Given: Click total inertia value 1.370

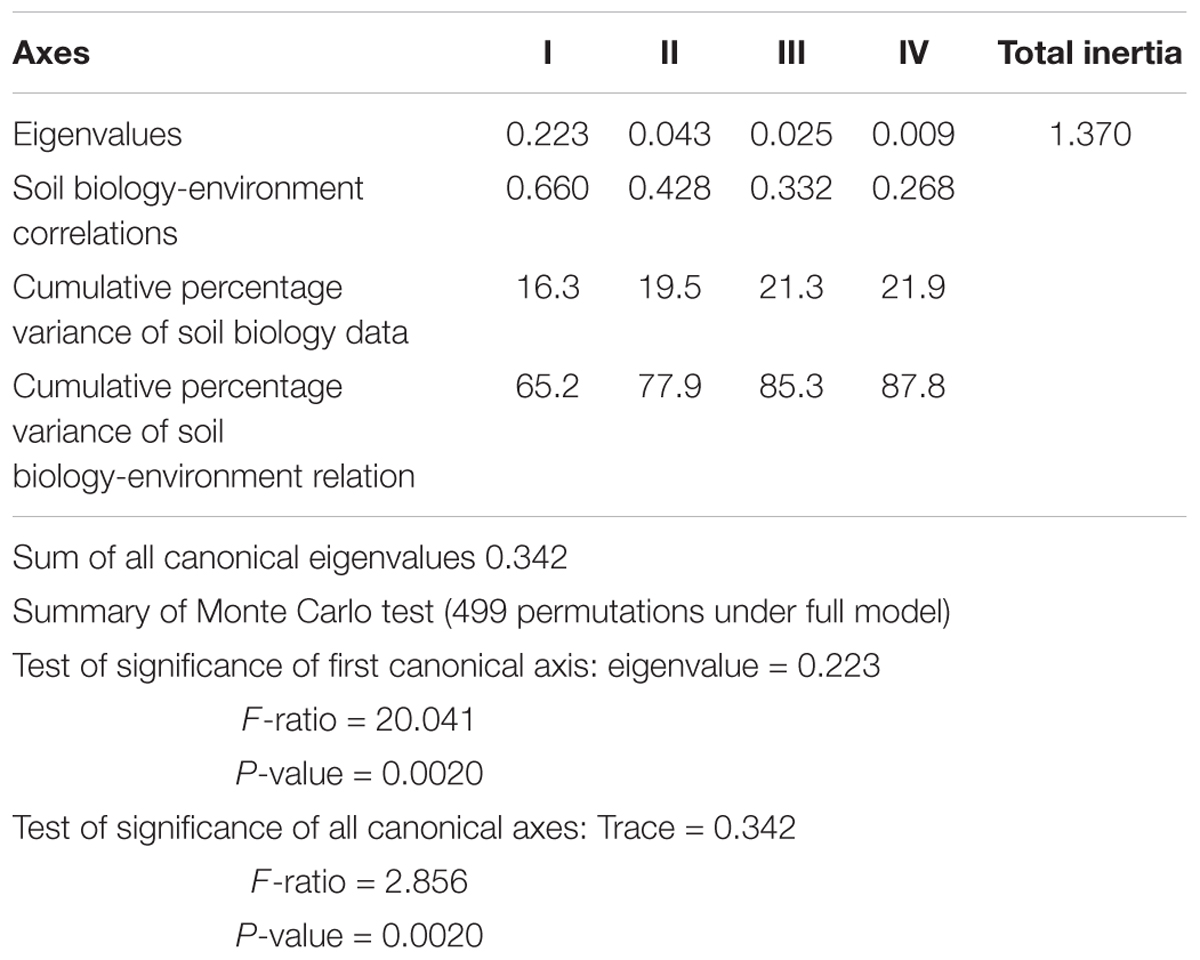Looking at the screenshot, I should click(x=1090, y=134).
